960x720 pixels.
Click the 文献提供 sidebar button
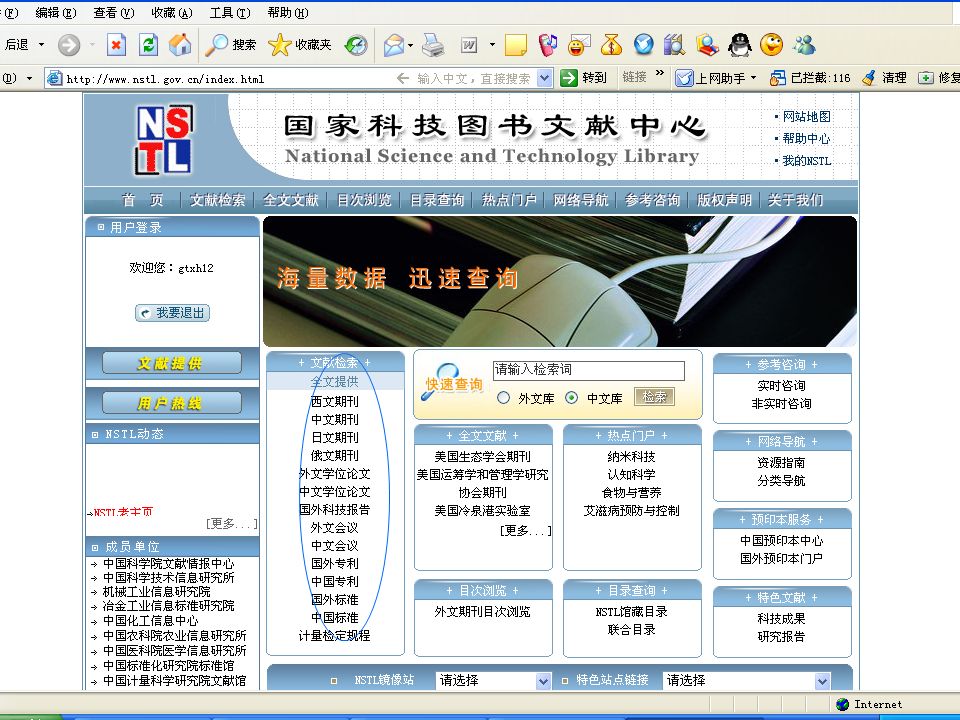tap(171, 363)
